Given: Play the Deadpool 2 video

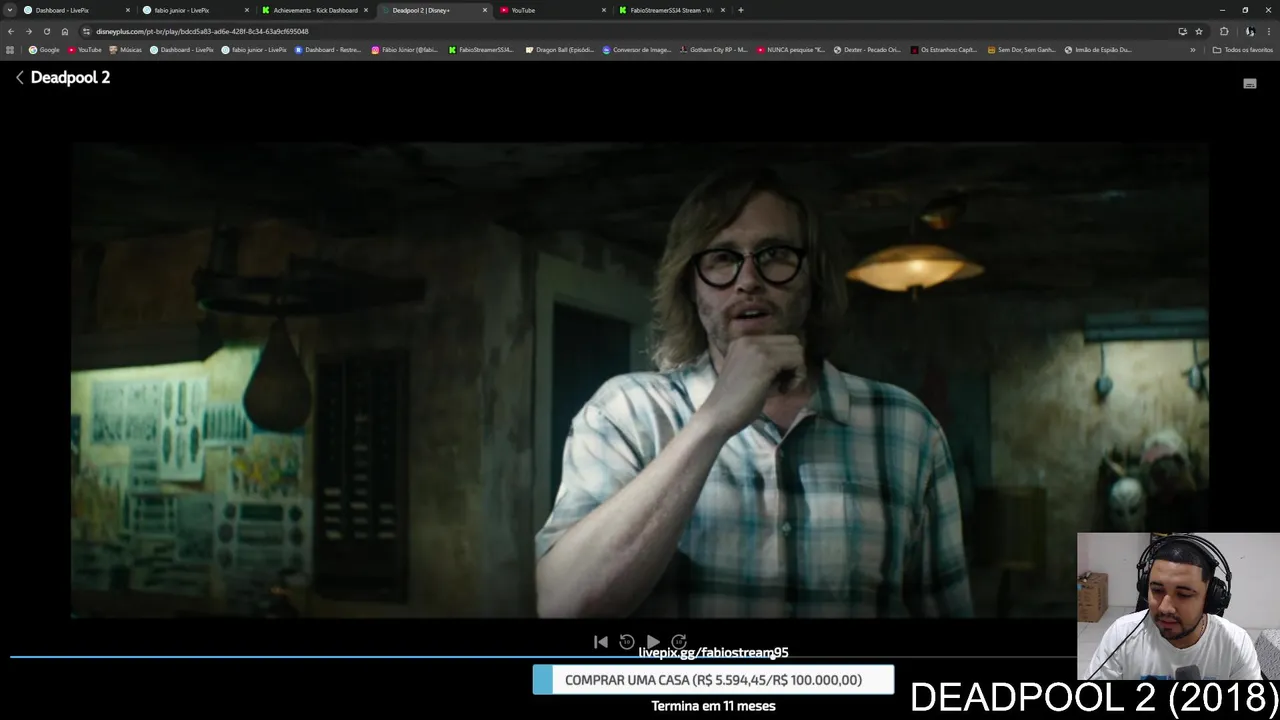Looking at the screenshot, I should pos(652,642).
